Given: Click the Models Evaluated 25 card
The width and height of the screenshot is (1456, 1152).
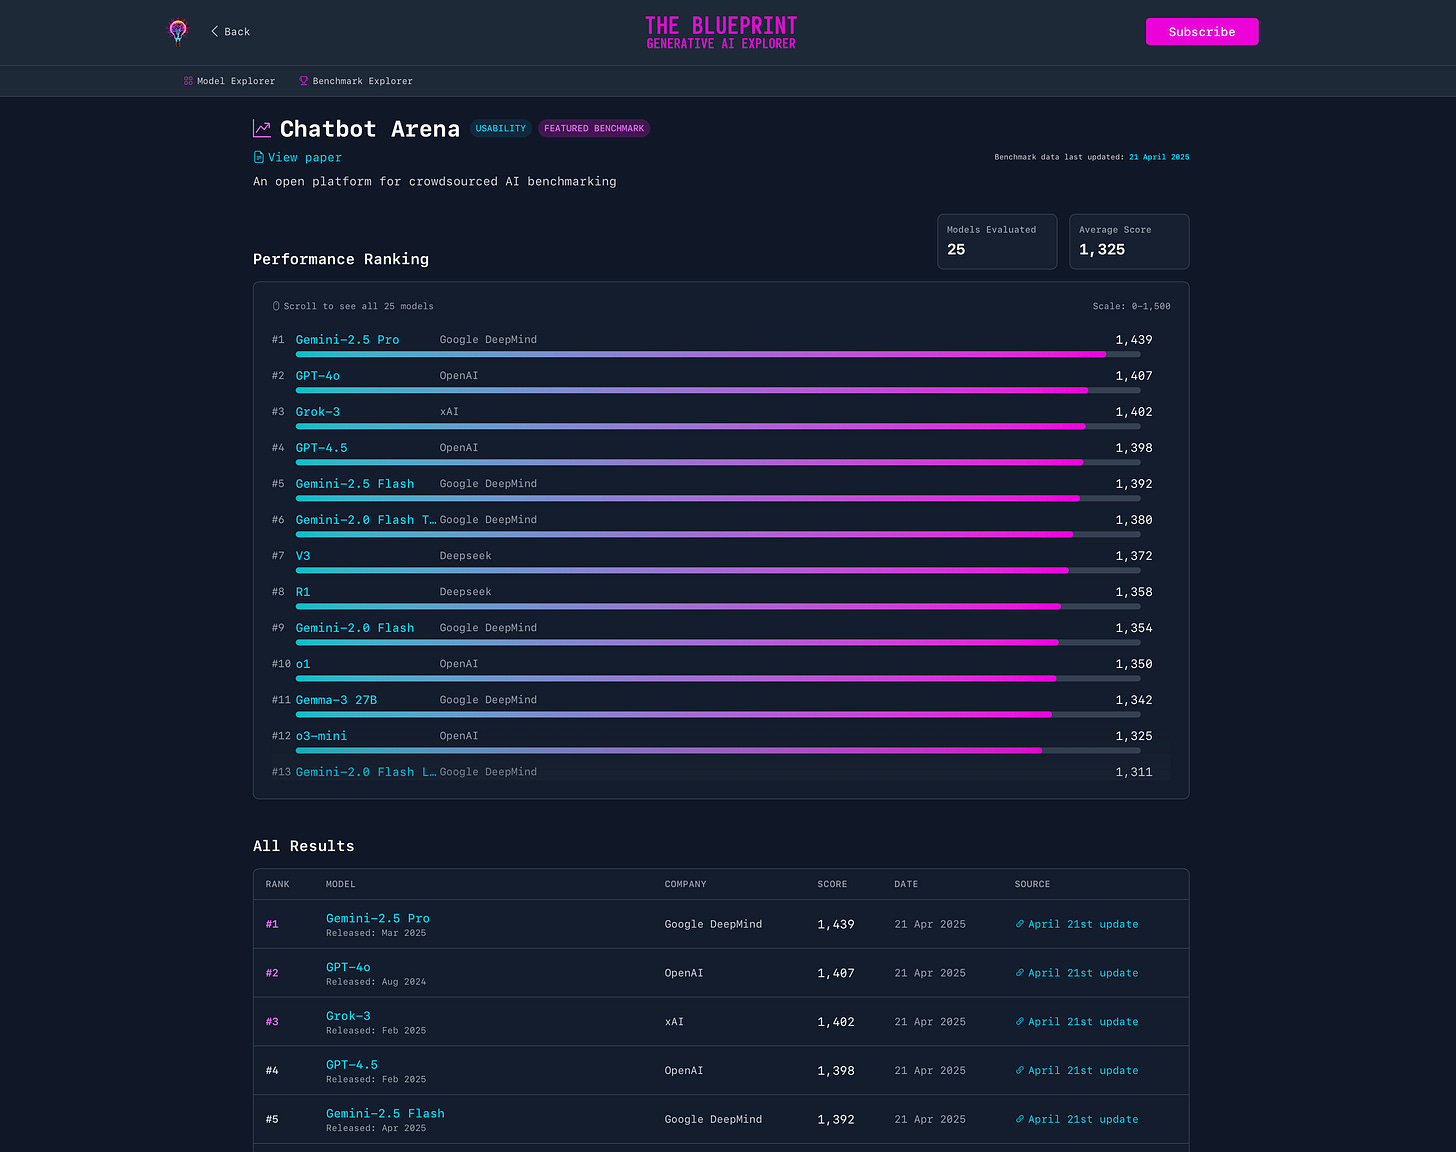Looking at the screenshot, I should point(997,241).
